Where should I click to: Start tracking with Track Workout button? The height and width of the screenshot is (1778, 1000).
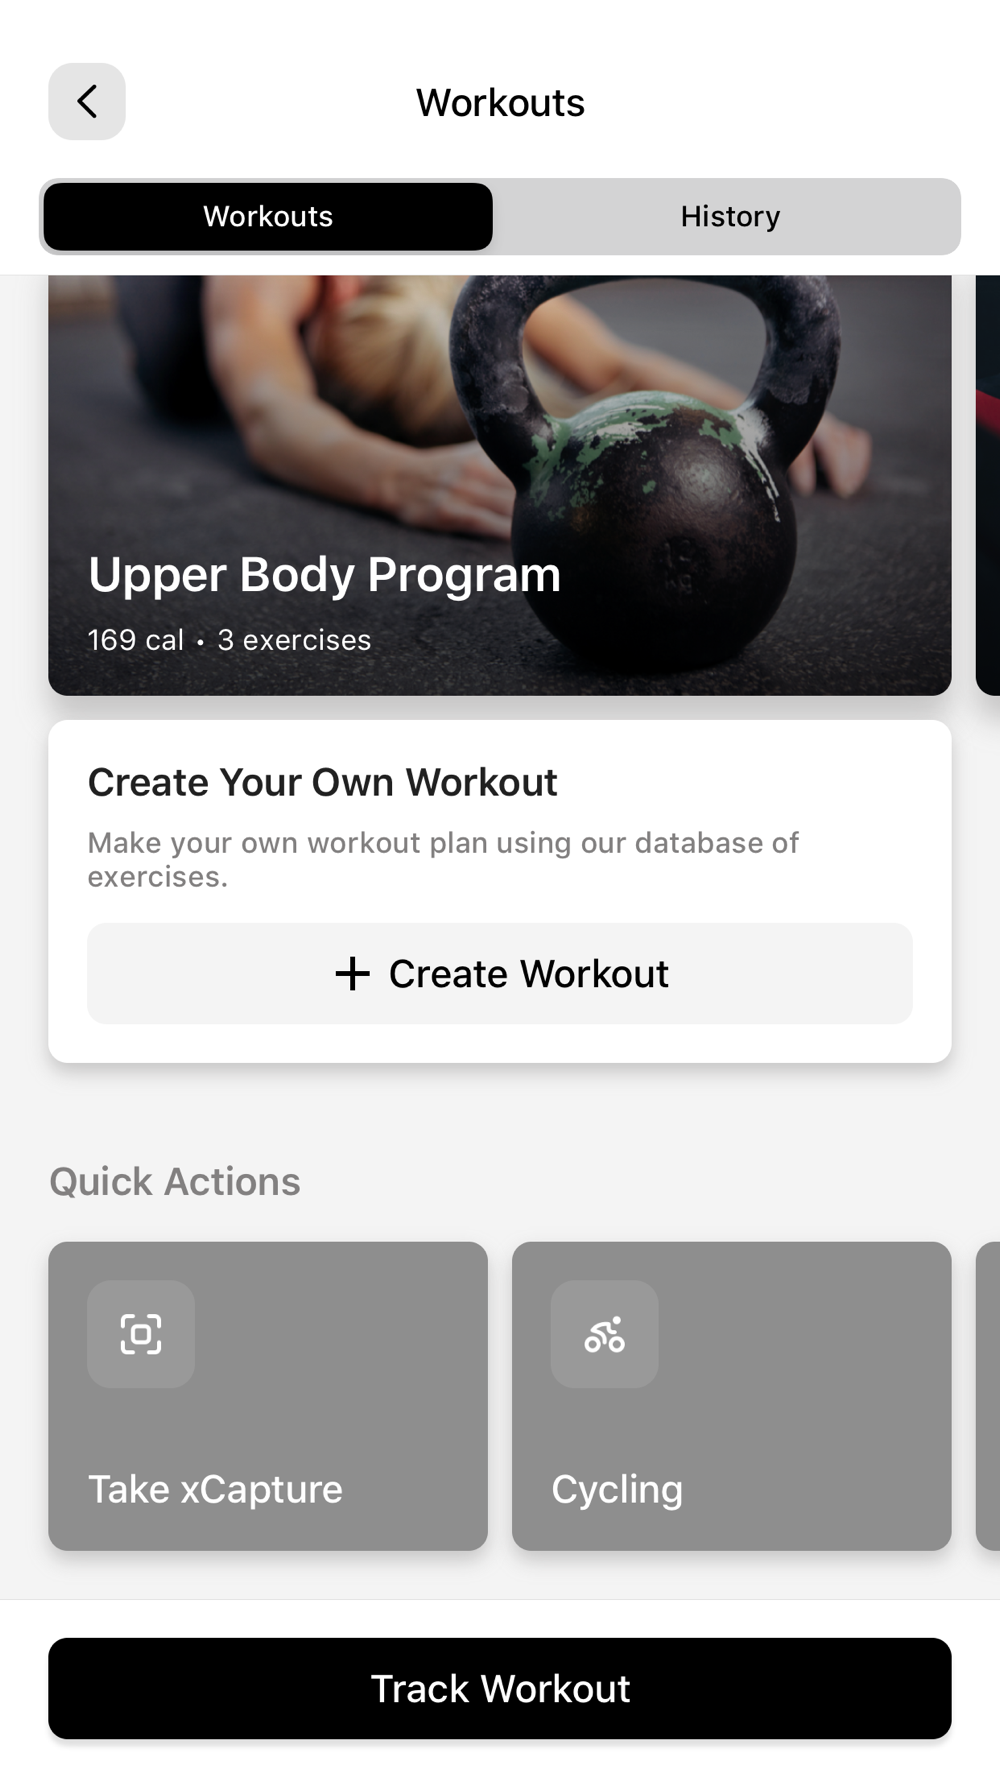pyautogui.click(x=500, y=1689)
